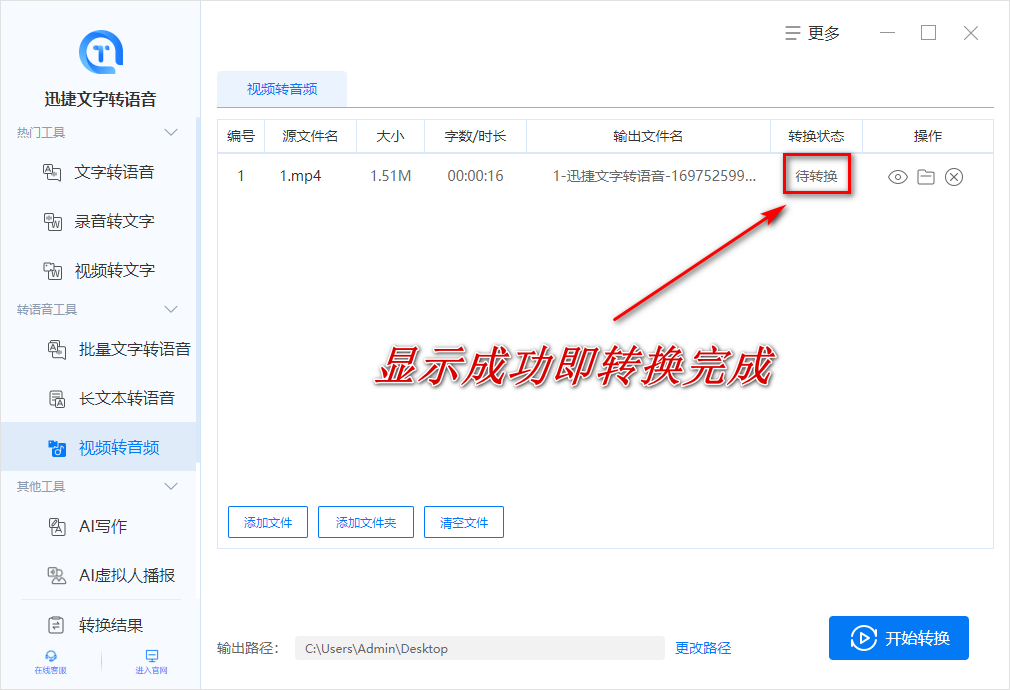This screenshot has width=1010, height=690.
Task: Click the 00:00:16 duration cell
Action: pos(475,176)
